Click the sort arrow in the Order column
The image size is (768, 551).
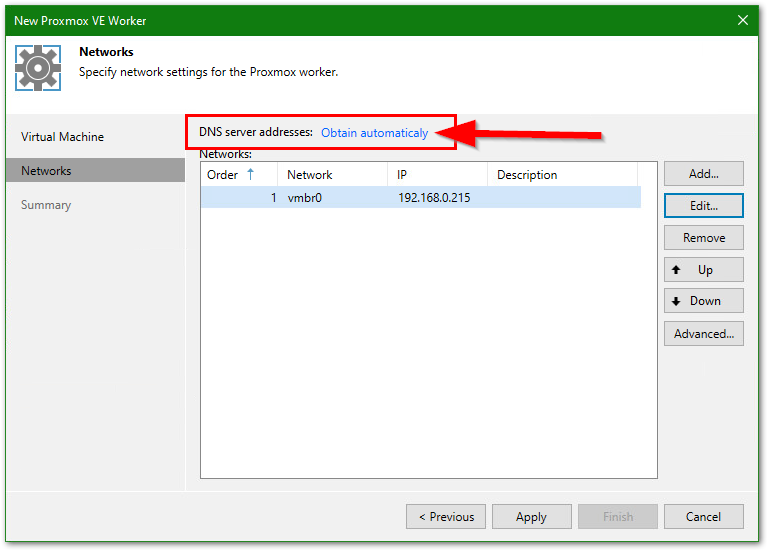click(250, 175)
